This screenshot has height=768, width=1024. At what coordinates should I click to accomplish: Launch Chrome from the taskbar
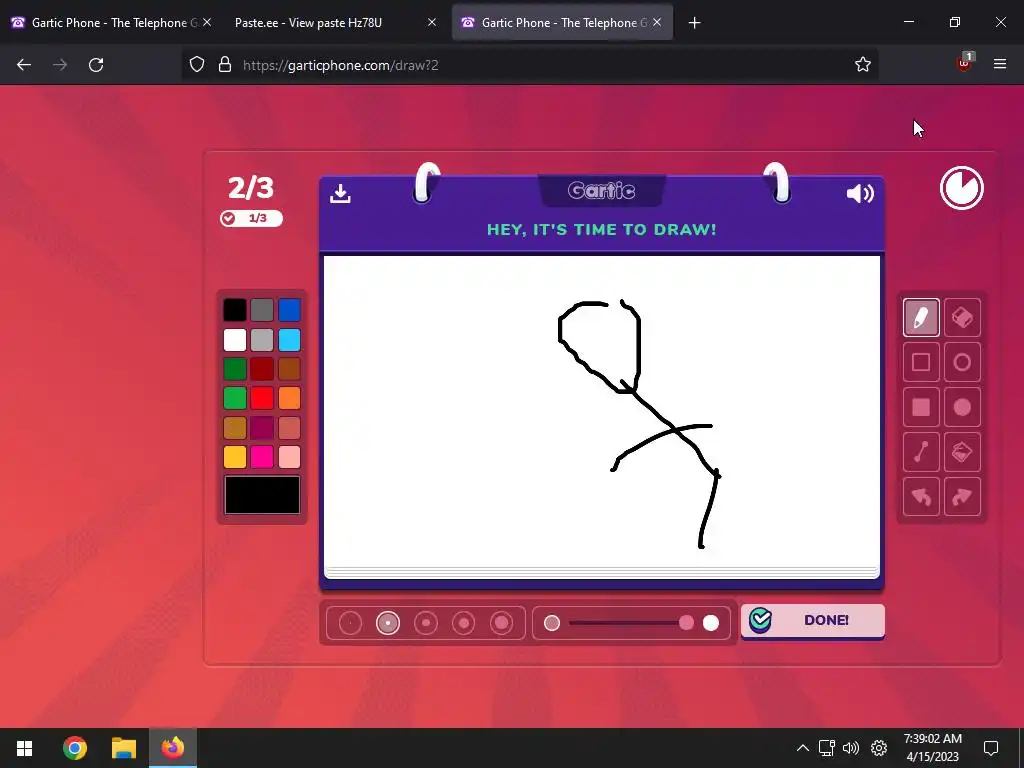click(x=74, y=748)
